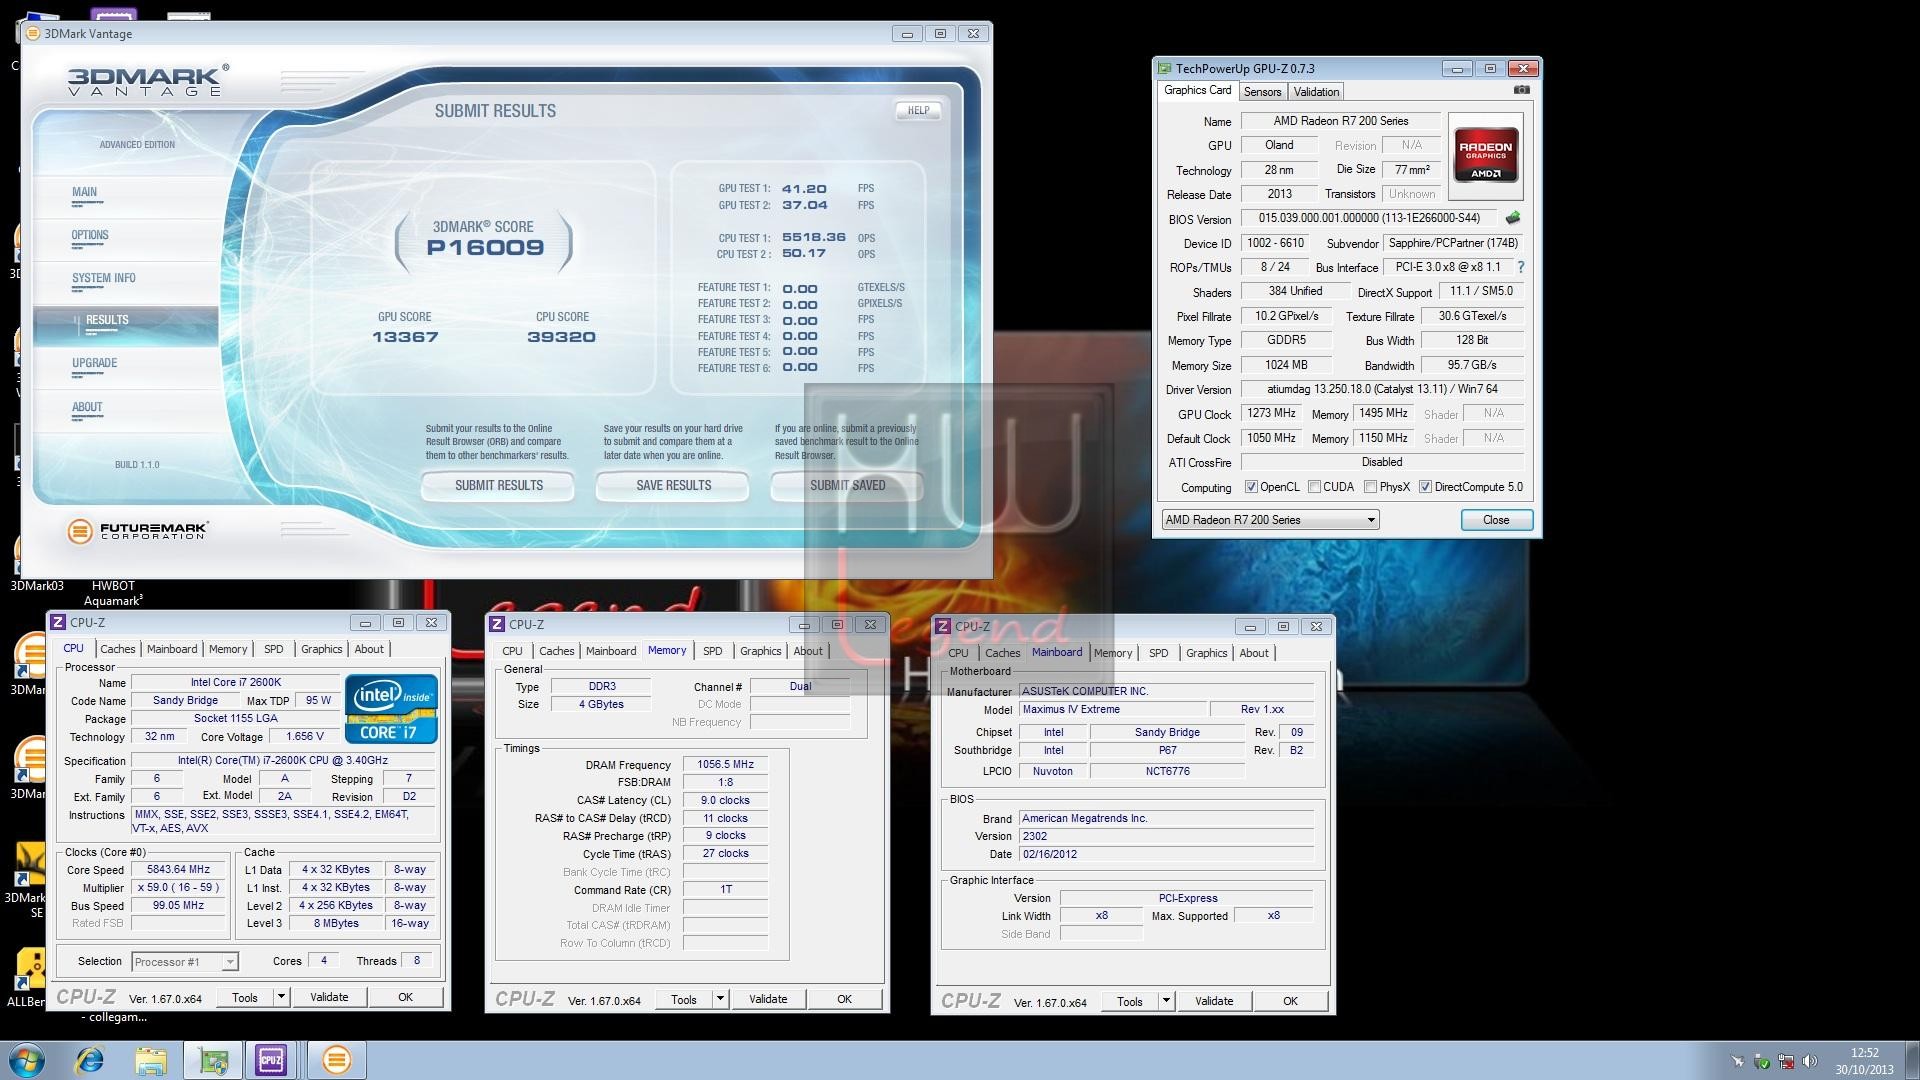Open the Windows Start menu
The height and width of the screenshot is (1080, 1920).
point(26,1060)
